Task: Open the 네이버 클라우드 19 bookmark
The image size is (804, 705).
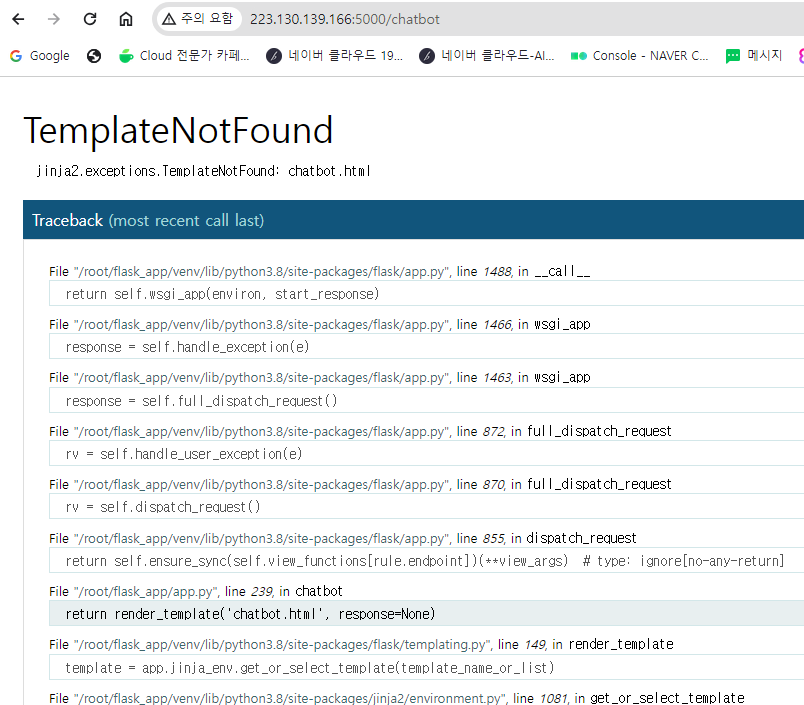Action: point(334,55)
